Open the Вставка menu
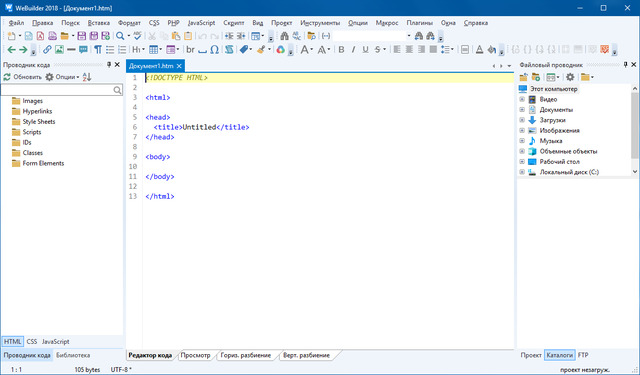 [x=99, y=23]
